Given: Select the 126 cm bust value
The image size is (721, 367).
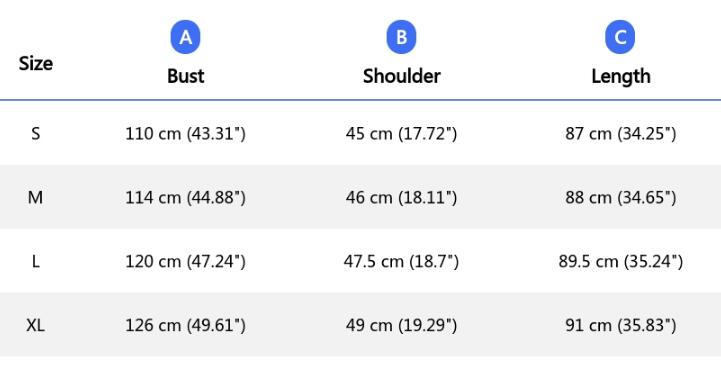Looking at the screenshot, I should (185, 326).
